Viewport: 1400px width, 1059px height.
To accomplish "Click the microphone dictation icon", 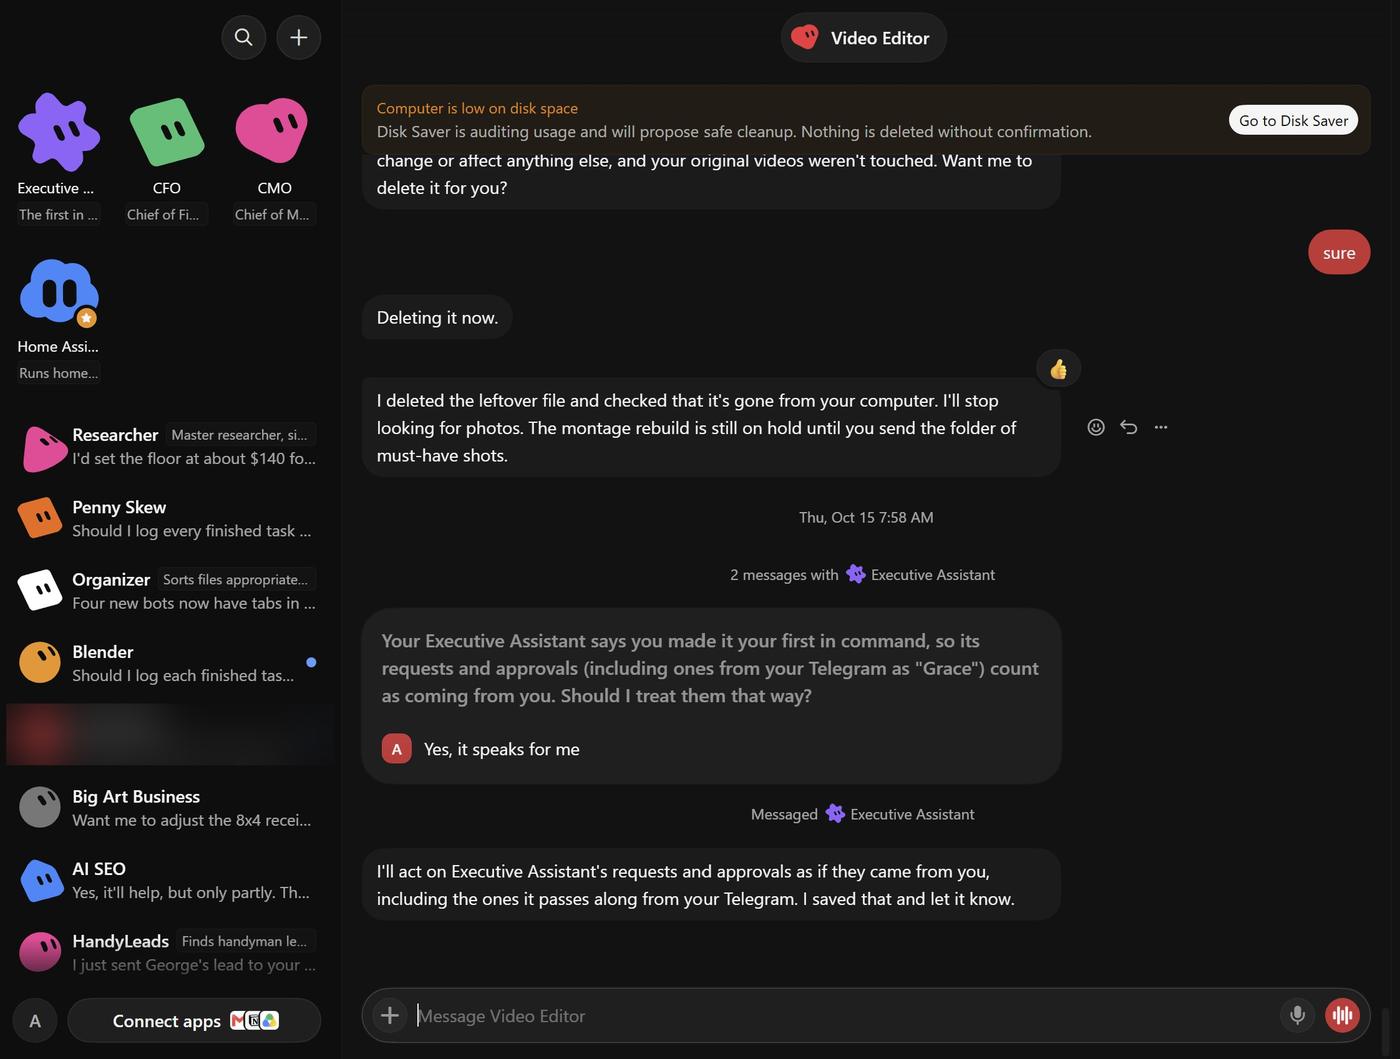I will point(1297,1015).
